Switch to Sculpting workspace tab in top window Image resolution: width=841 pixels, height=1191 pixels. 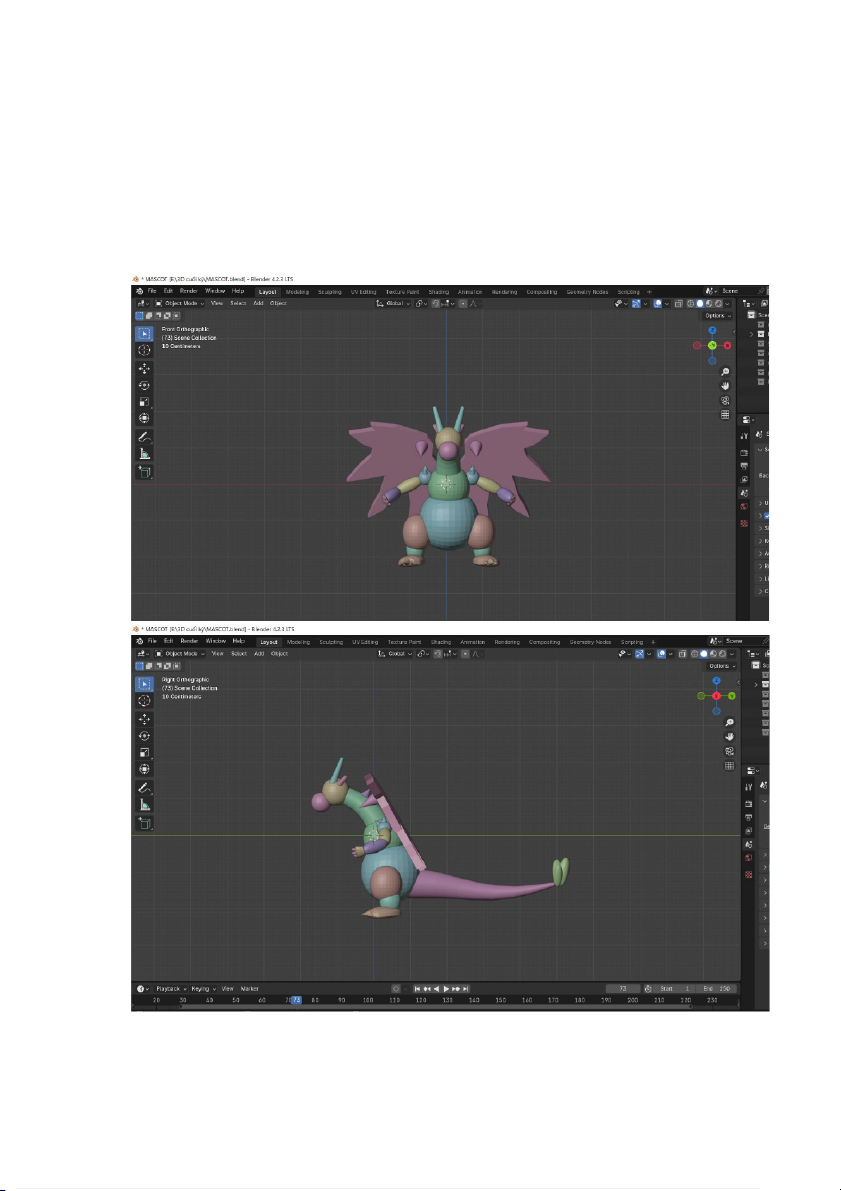(330, 292)
